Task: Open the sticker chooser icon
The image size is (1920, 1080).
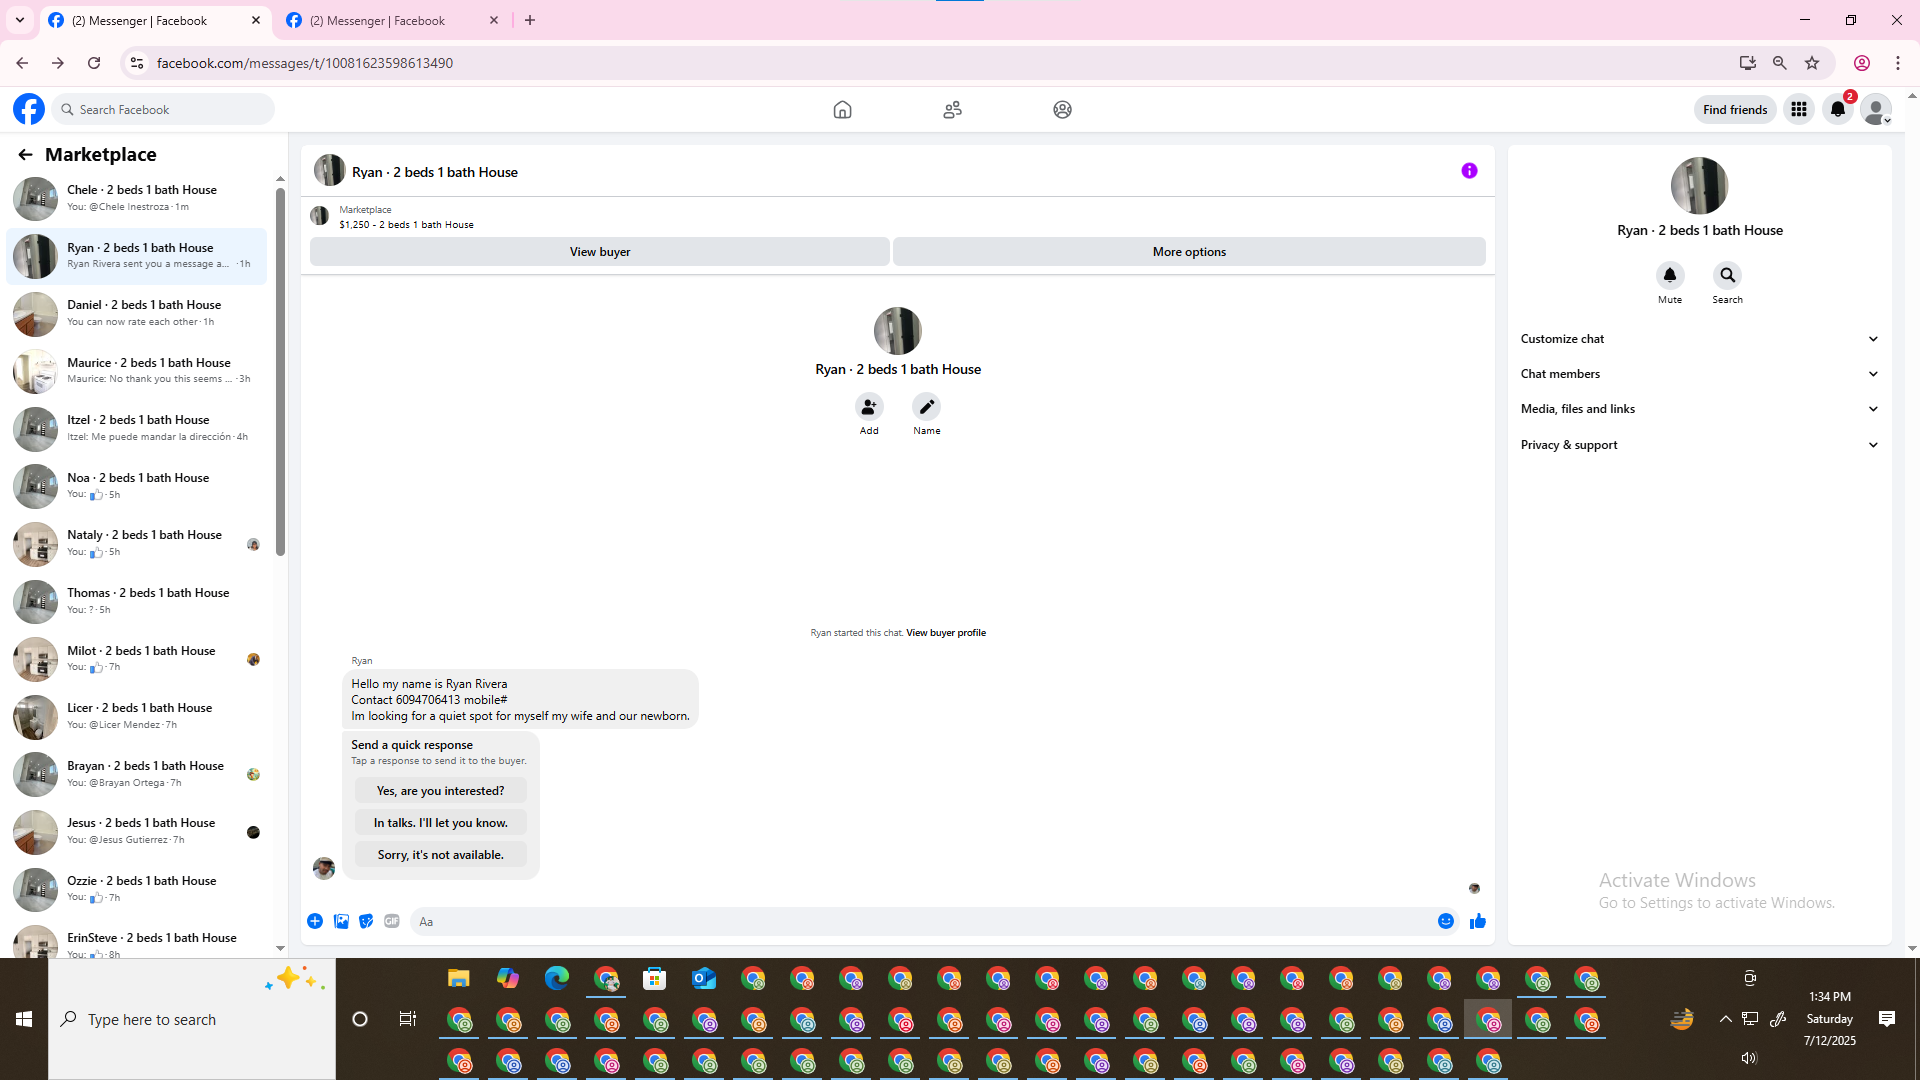Action: 366,921
